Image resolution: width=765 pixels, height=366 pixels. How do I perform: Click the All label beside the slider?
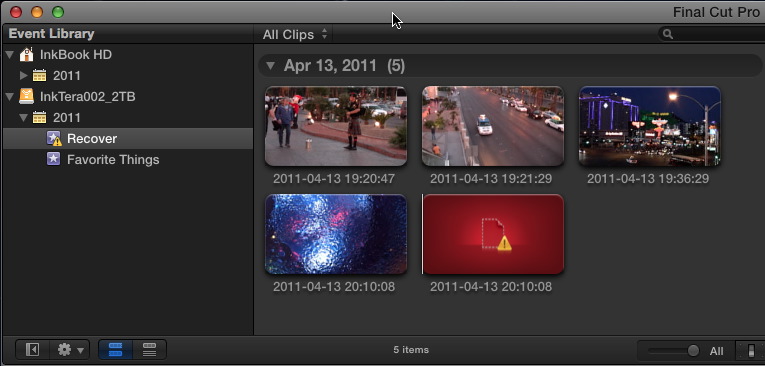[x=717, y=351]
